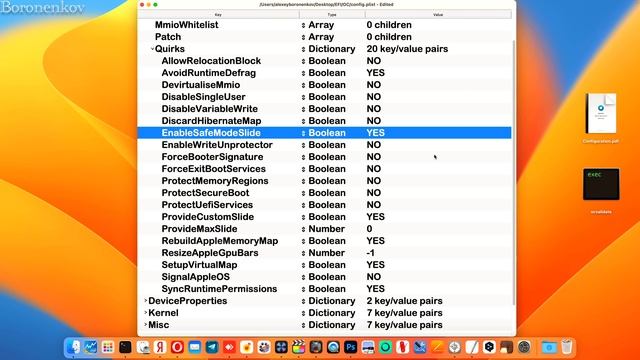The height and width of the screenshot is (360, 640).
Task: Select the ProtectMemoryRegions key
Action: click(215, 181)
